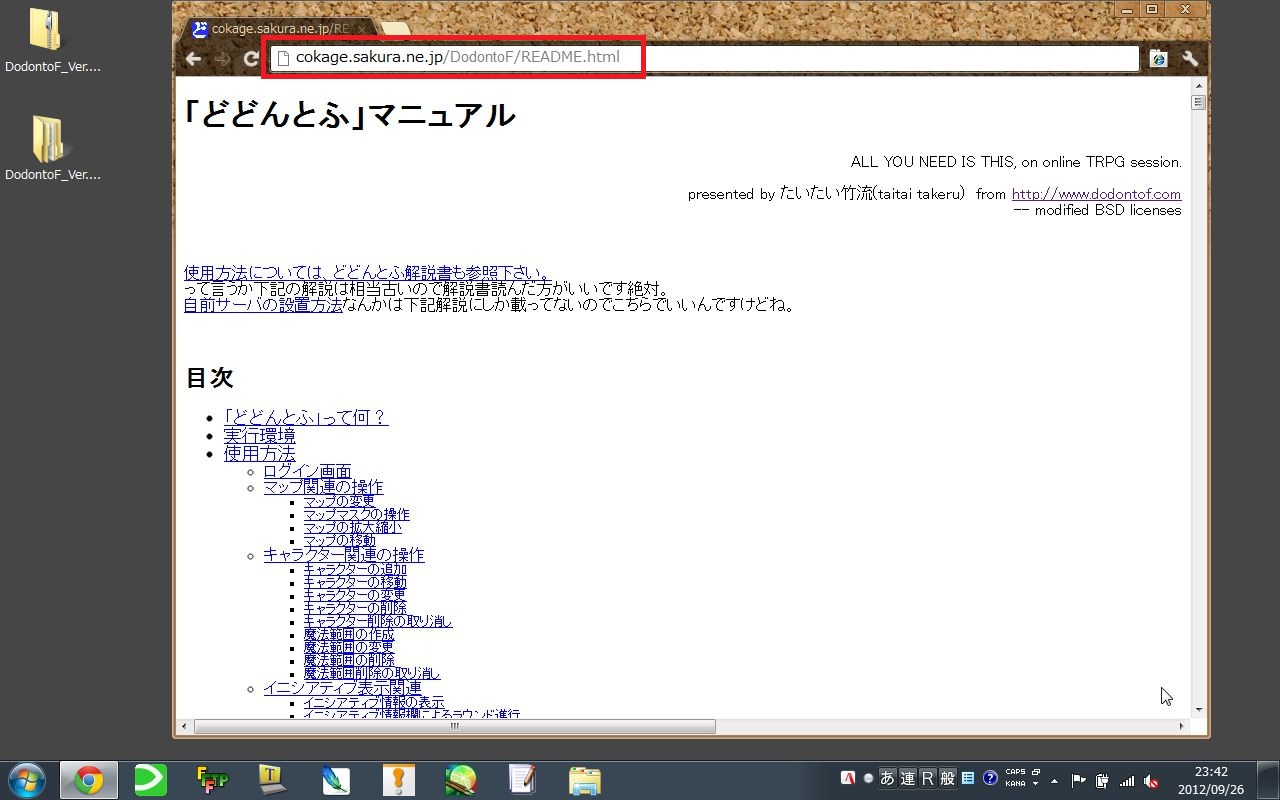Open the FFFTP taskbar icon

[x=213, y=780]
